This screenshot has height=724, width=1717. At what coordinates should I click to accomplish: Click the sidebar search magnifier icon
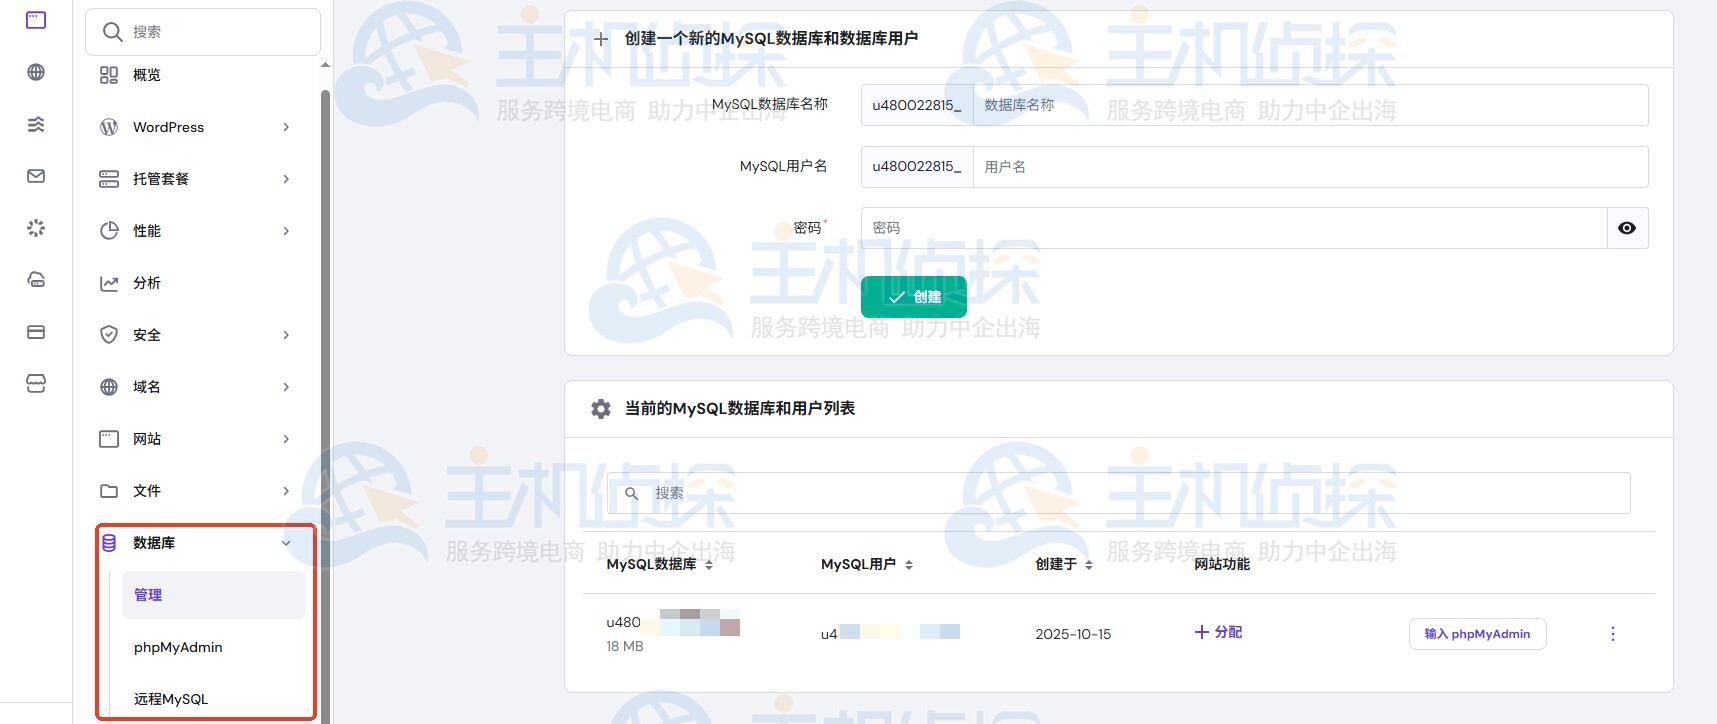[x=113, y=32]
